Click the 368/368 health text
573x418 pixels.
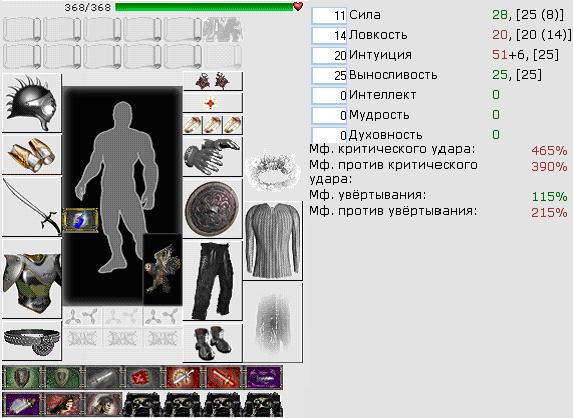(x=88, y=7)
